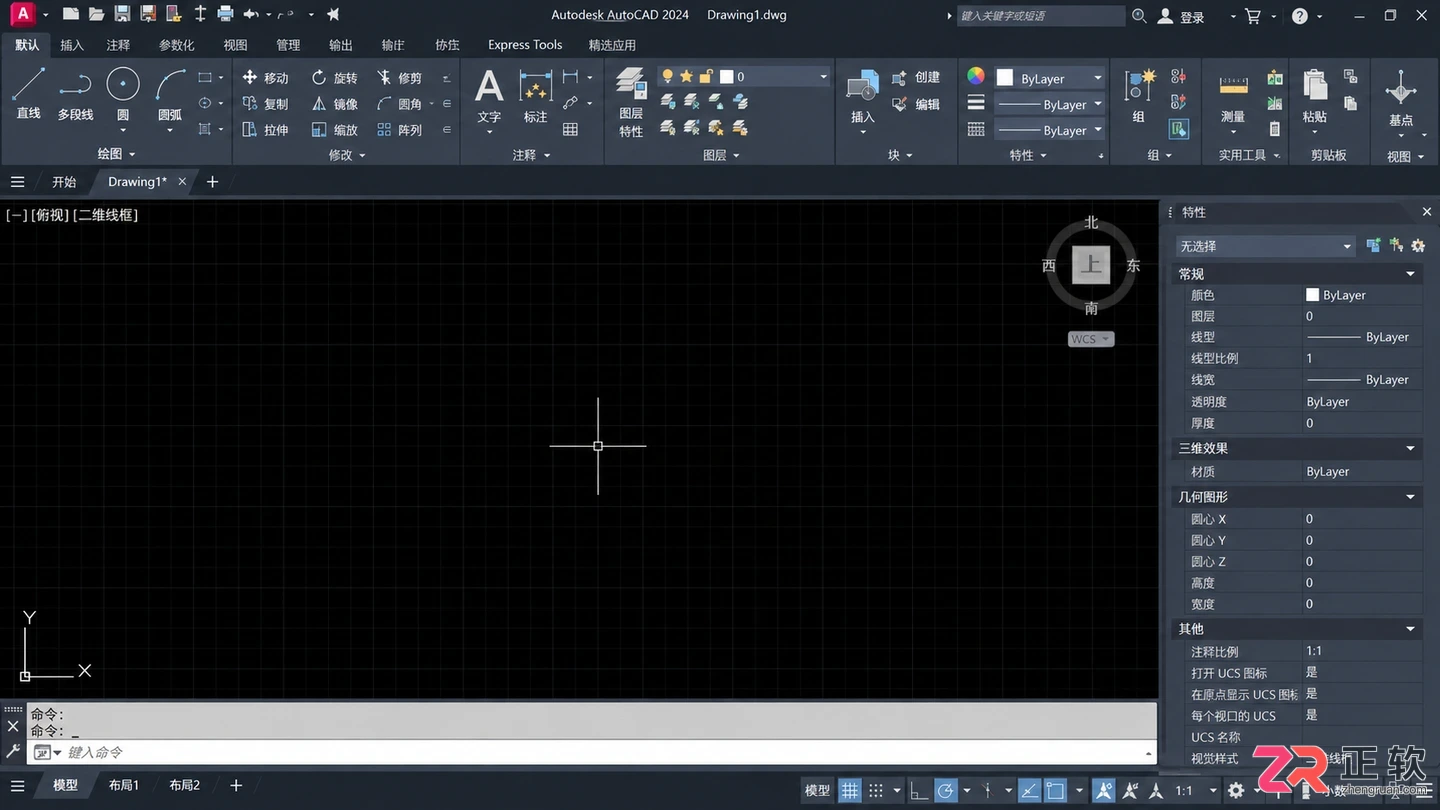Screen dimensions: 1440x810
Task: Click the new drawing tab plus button
Action: point(212,182)
